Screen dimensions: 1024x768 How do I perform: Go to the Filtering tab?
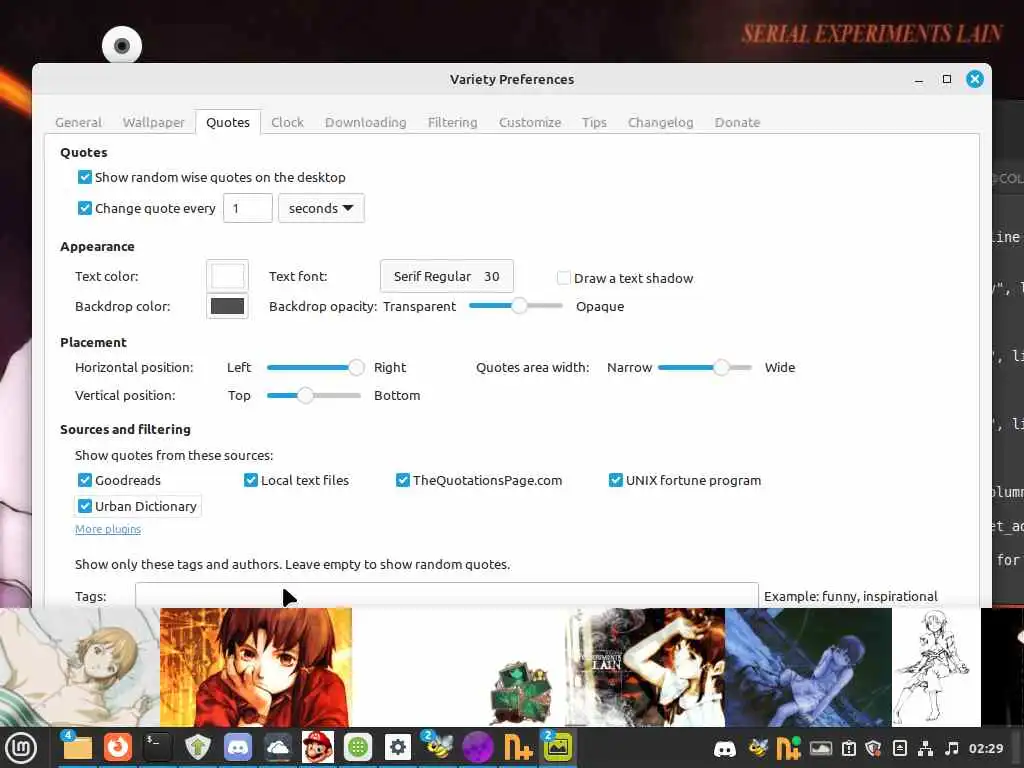click(x=453, y=122)
